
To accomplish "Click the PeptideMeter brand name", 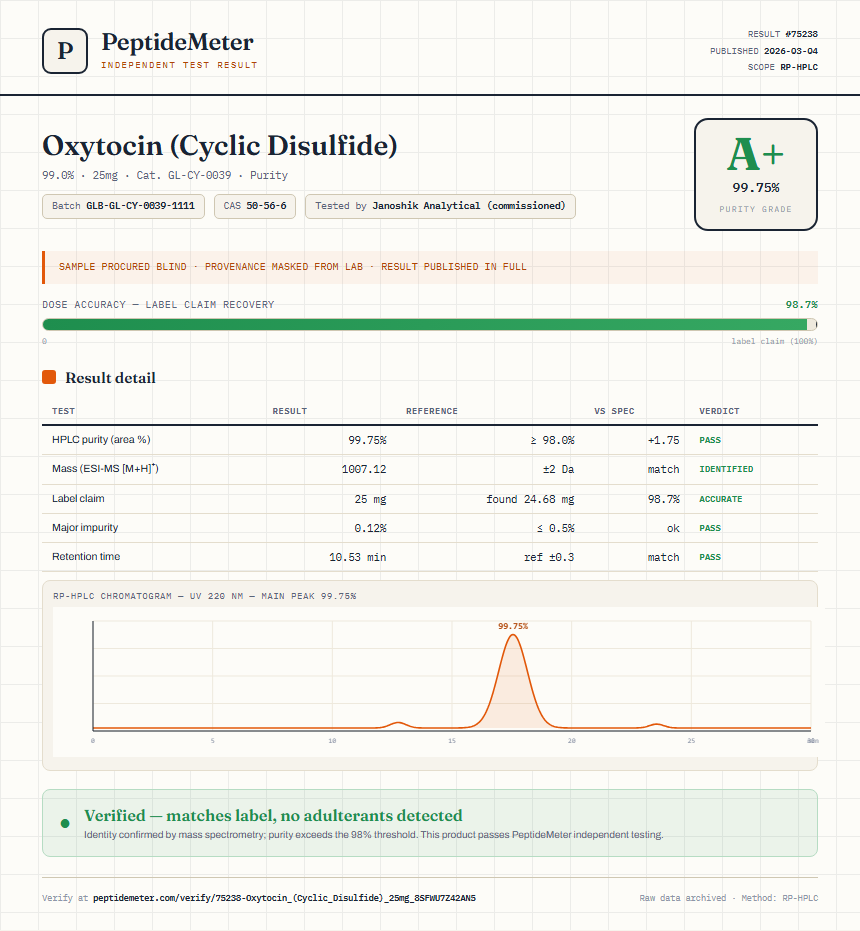I will click(178, 42).
